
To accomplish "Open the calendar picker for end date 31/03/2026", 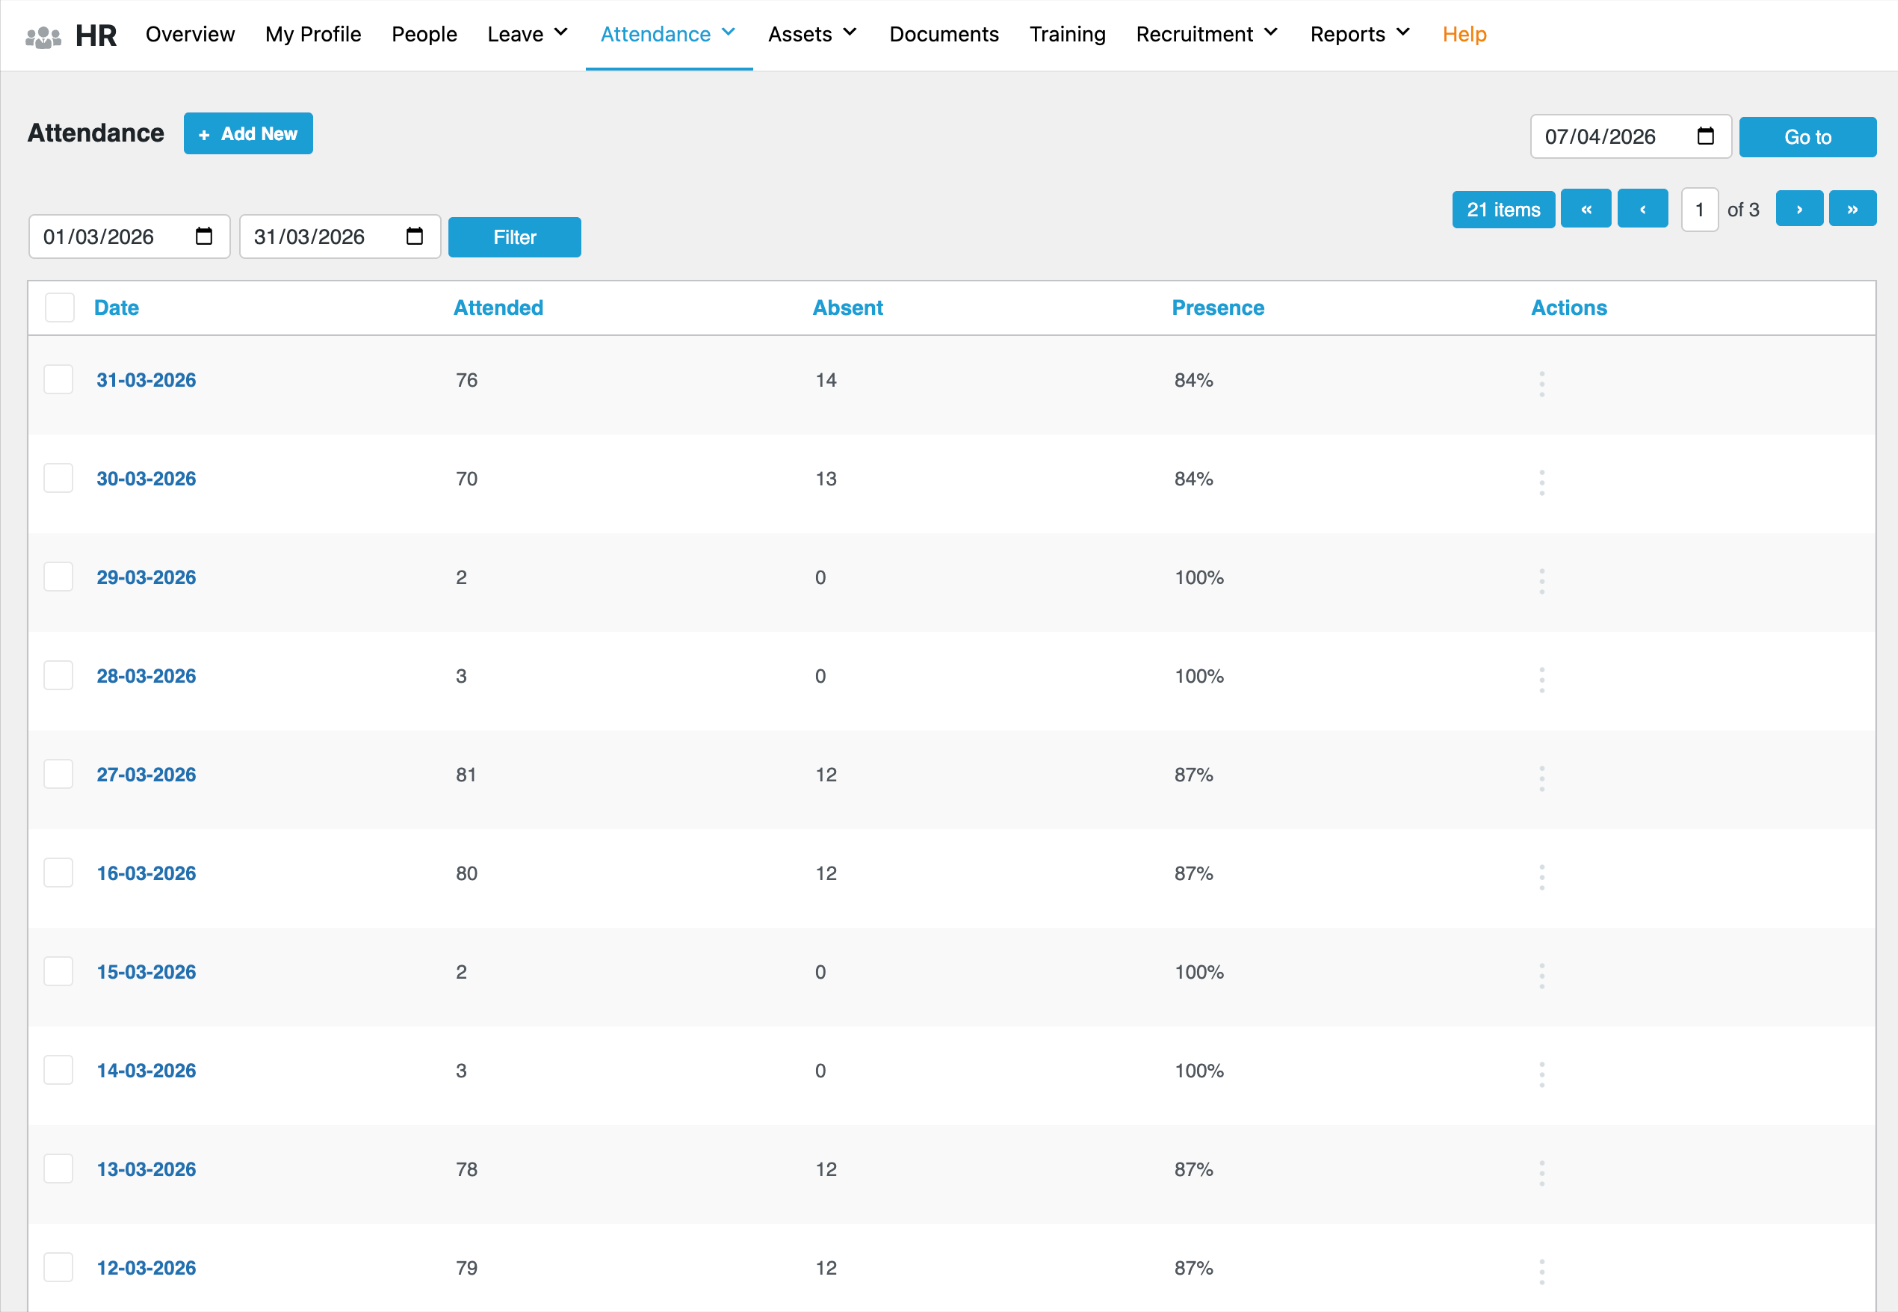I will point(414,237).
